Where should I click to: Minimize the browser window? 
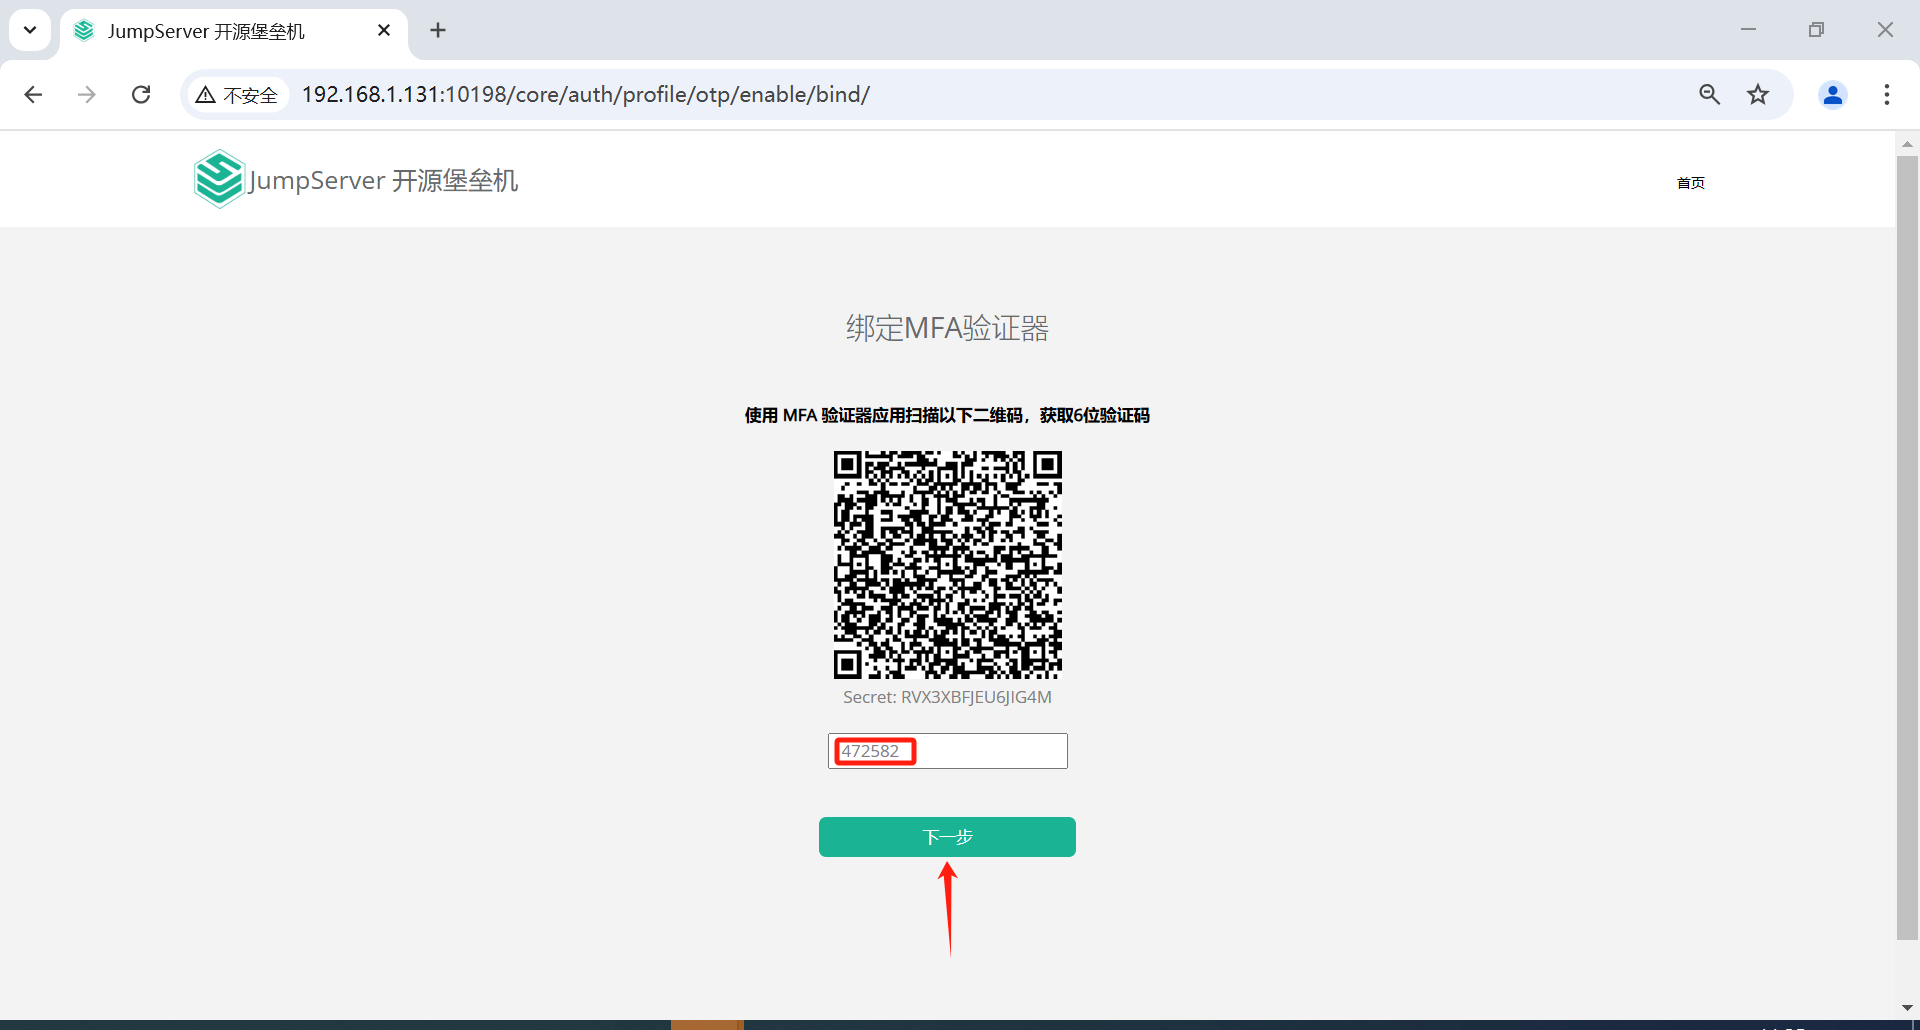[x=1748, y=30]
